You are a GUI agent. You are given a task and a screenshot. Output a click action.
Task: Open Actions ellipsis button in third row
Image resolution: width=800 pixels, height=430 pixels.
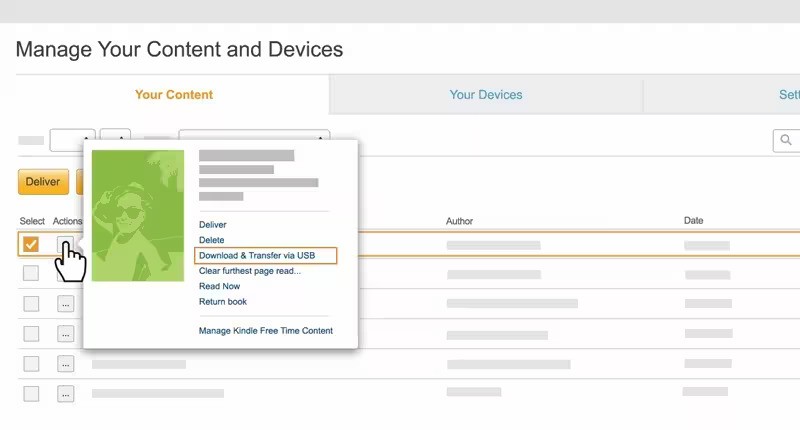tap(65, 304)
